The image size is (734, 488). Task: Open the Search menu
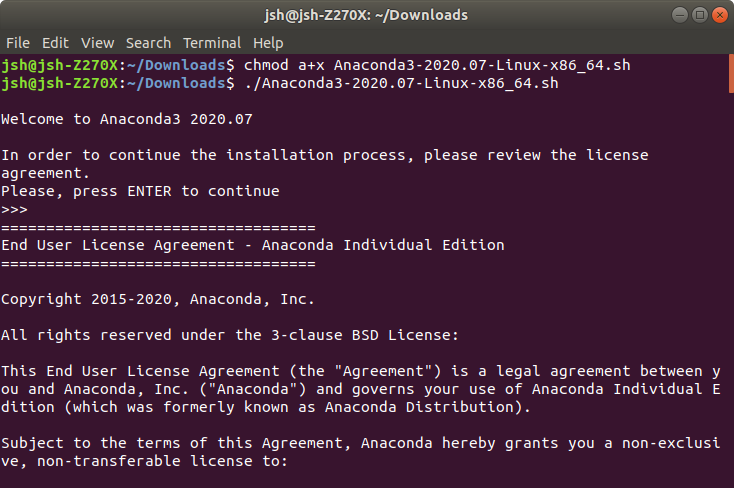point(148,43)
